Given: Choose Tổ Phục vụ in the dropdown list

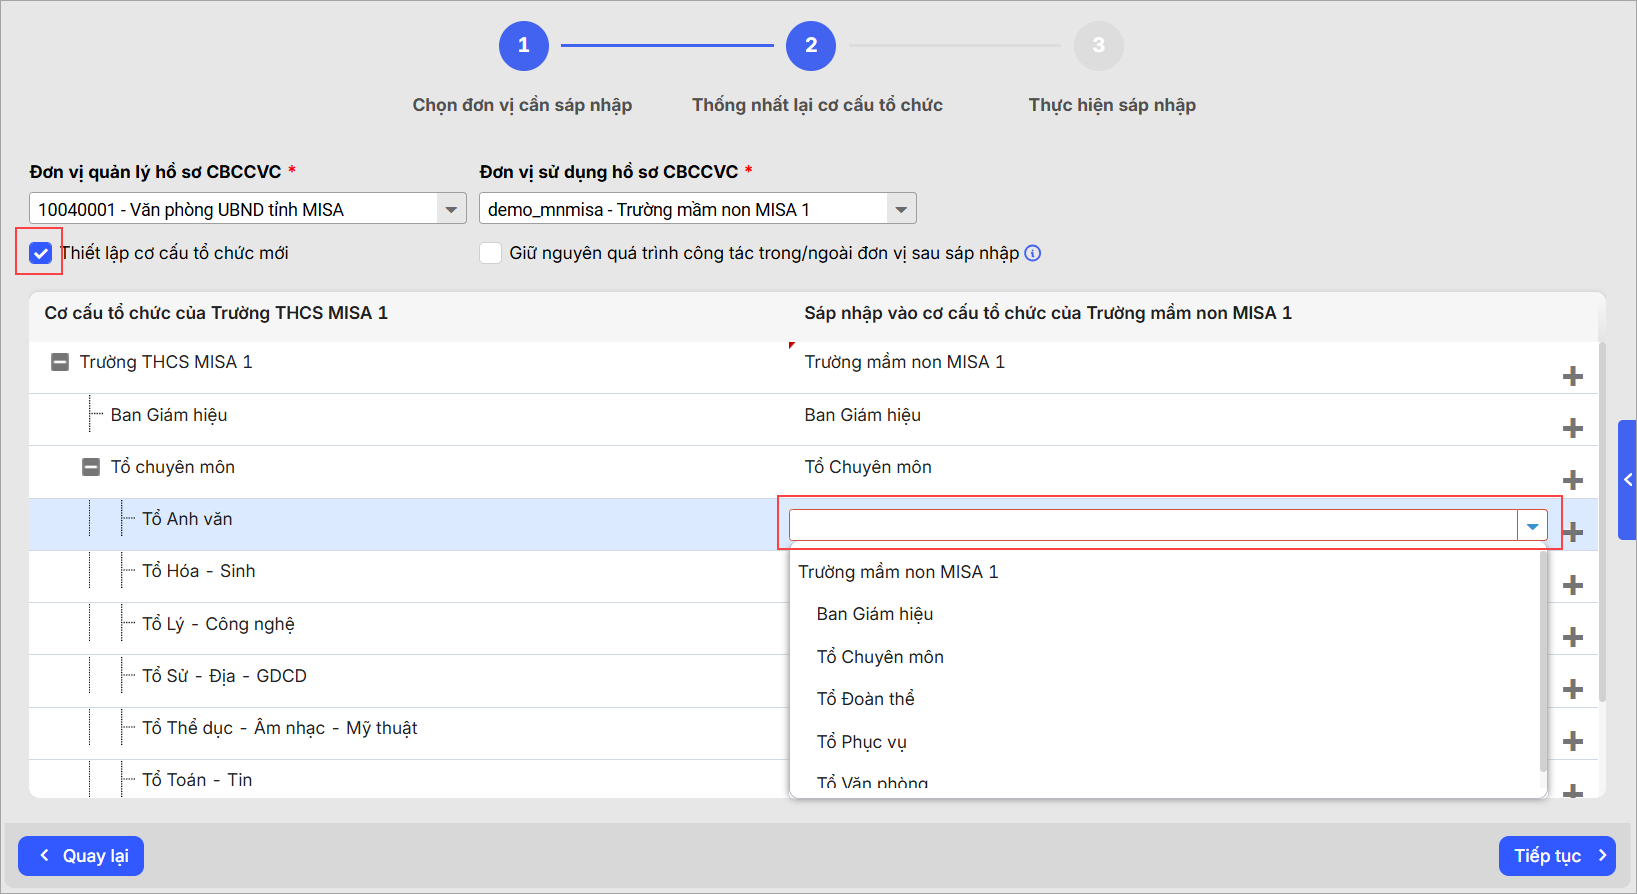Looking at the screenshot, I should tap(861, 742).
